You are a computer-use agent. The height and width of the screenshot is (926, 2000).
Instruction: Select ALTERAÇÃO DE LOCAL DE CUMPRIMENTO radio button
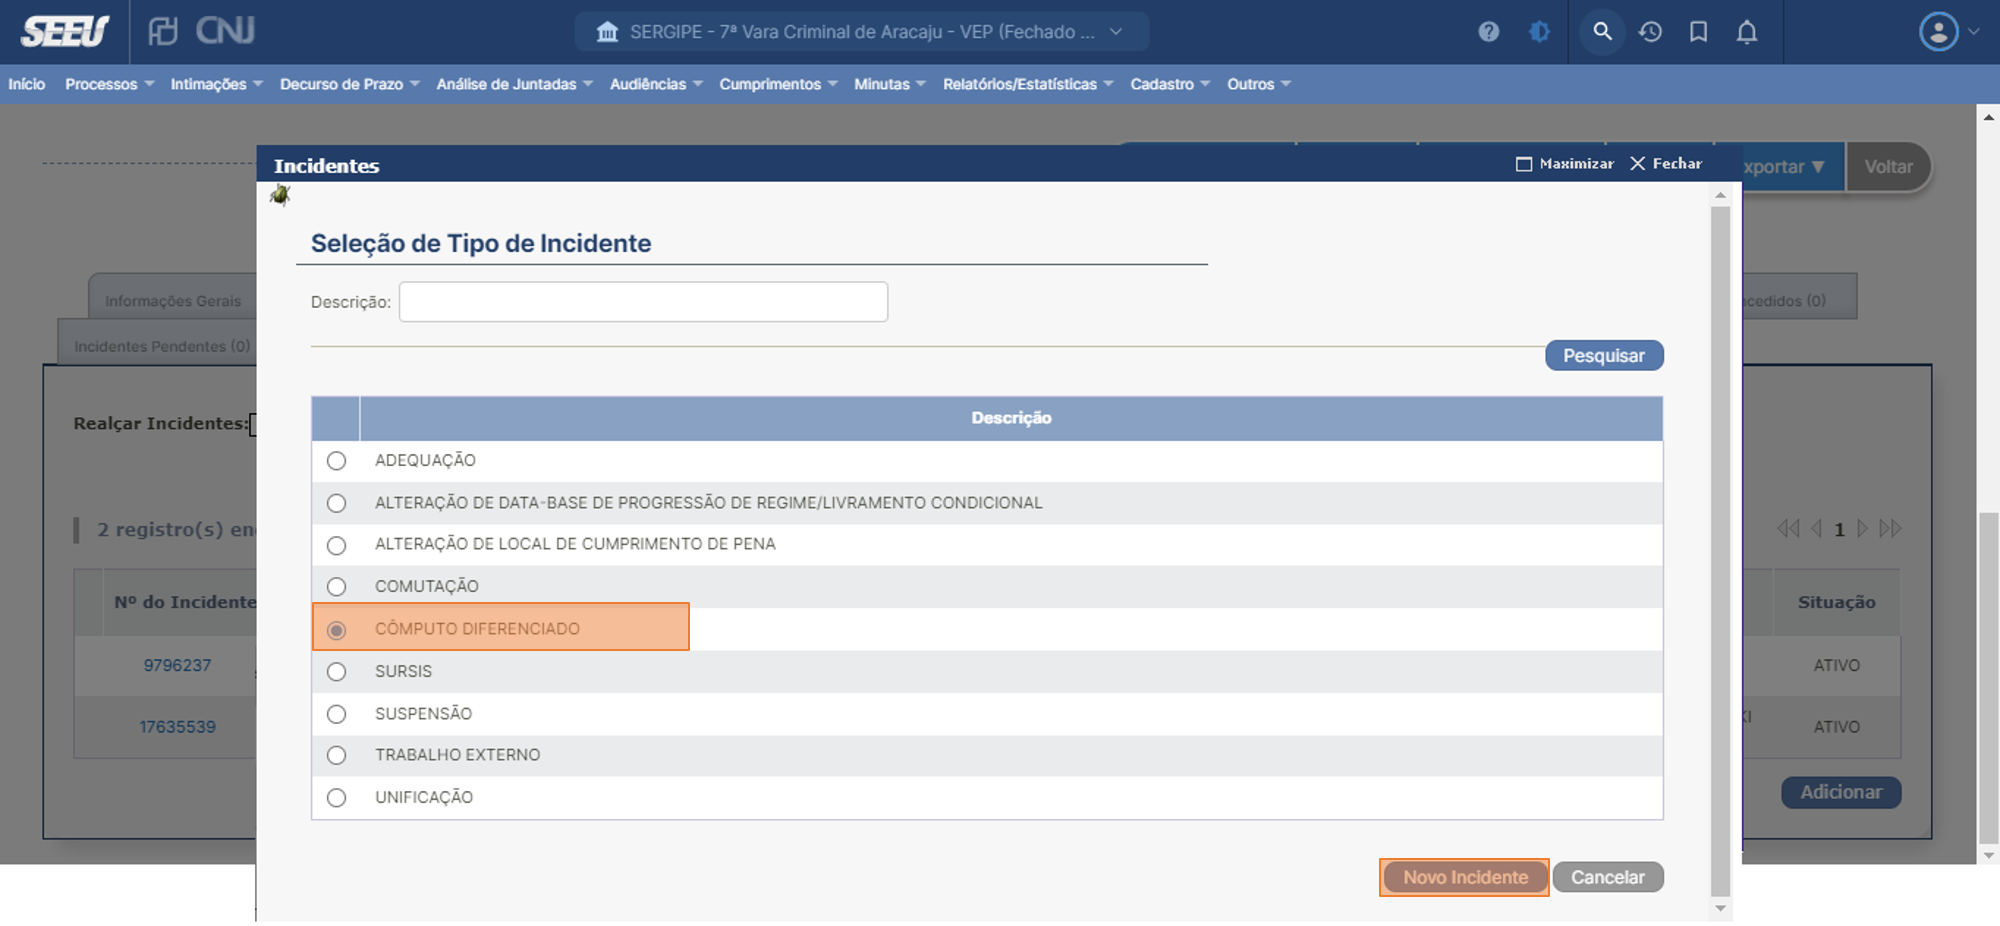(336, 545)
